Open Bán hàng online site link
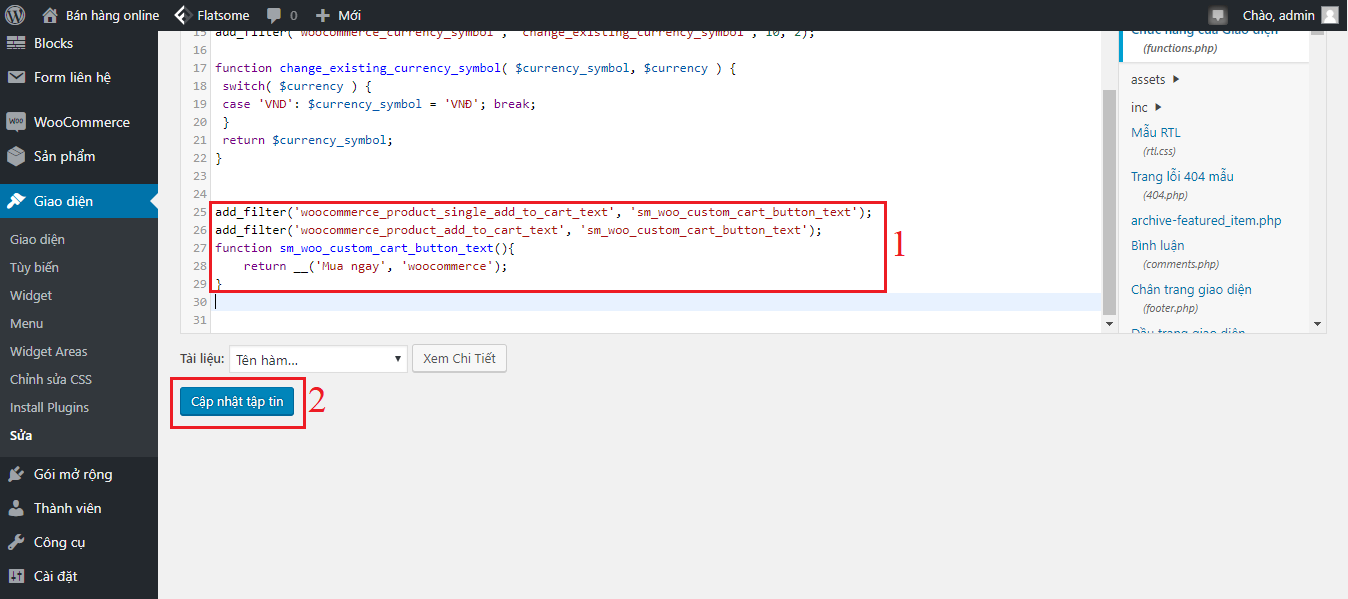 click(x=112, y=15)
